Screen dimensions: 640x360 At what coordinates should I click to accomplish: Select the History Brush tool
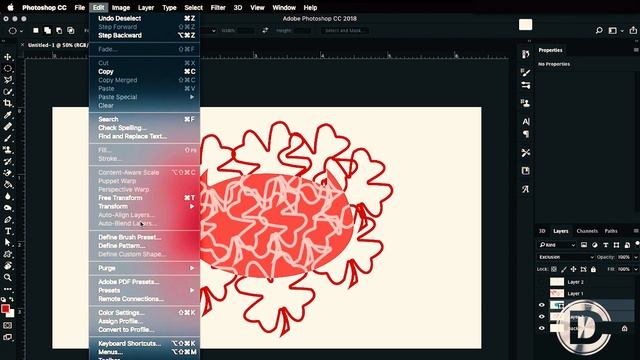[8, 162]
